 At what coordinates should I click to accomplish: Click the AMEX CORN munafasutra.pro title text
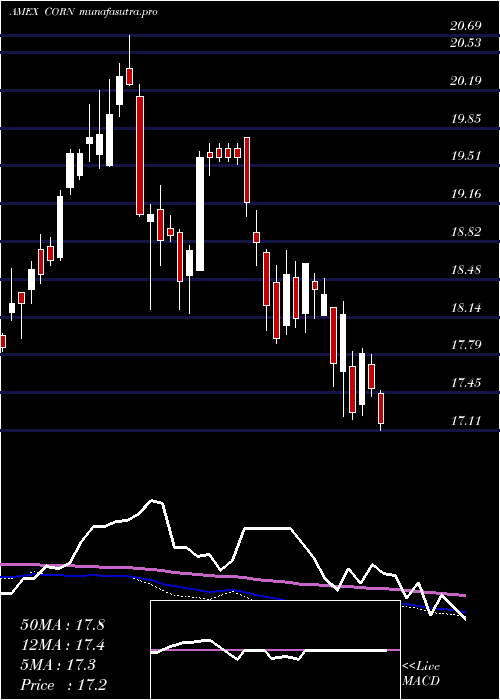point(84,12)
